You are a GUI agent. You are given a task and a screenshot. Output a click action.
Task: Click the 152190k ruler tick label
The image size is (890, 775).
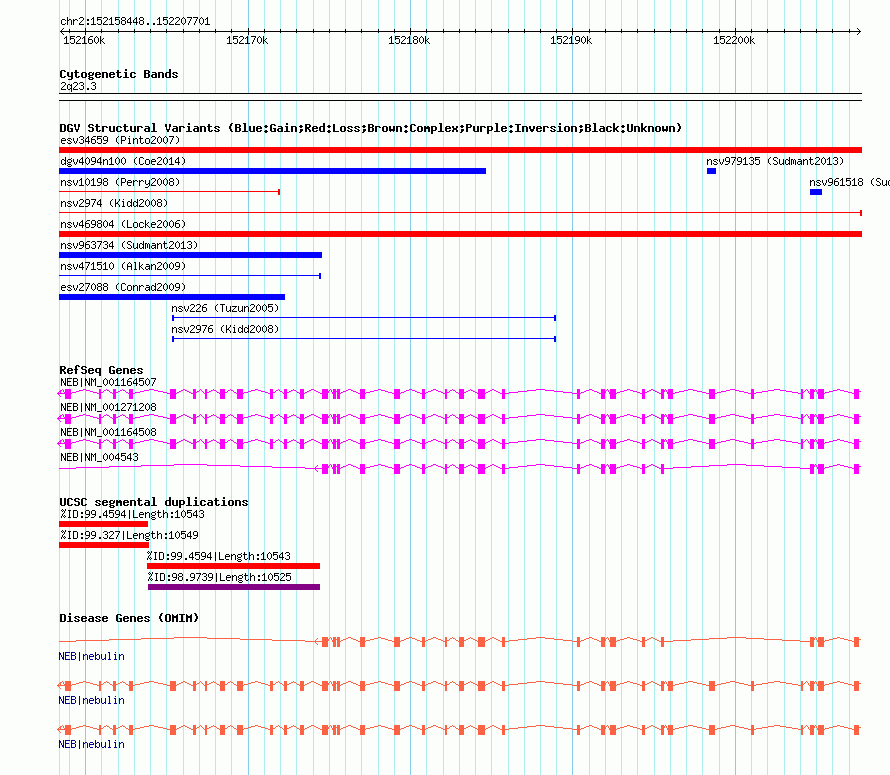click(571, 40)
